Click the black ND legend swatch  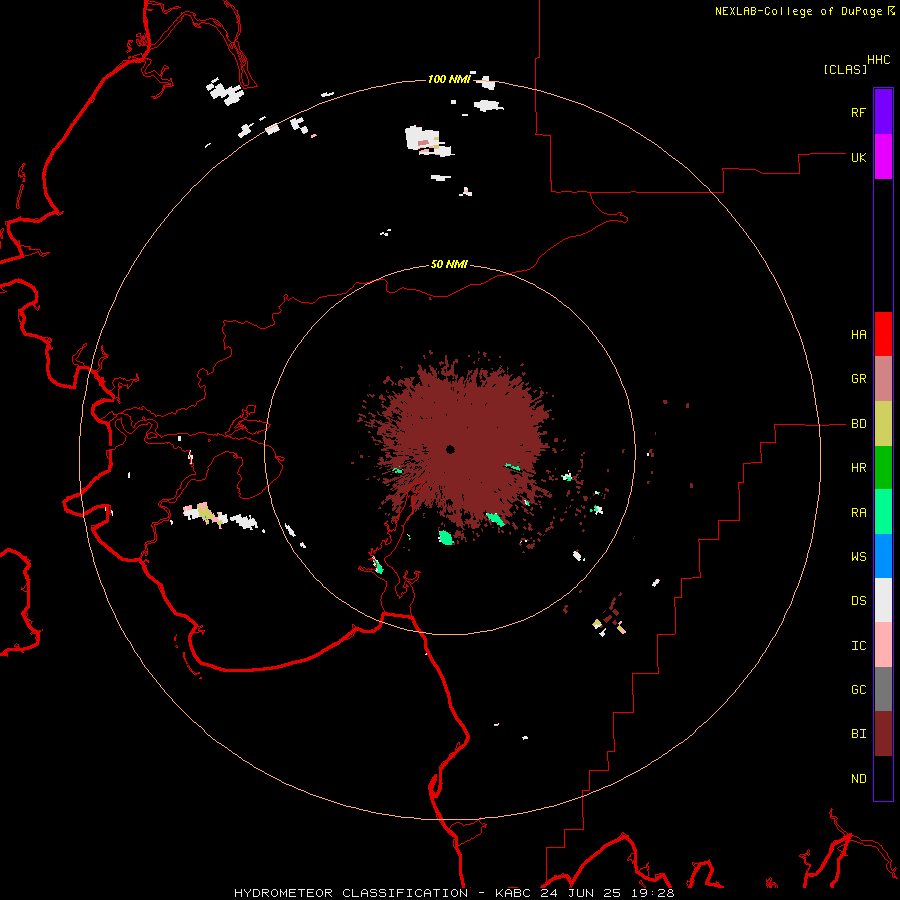pos(883,778)
